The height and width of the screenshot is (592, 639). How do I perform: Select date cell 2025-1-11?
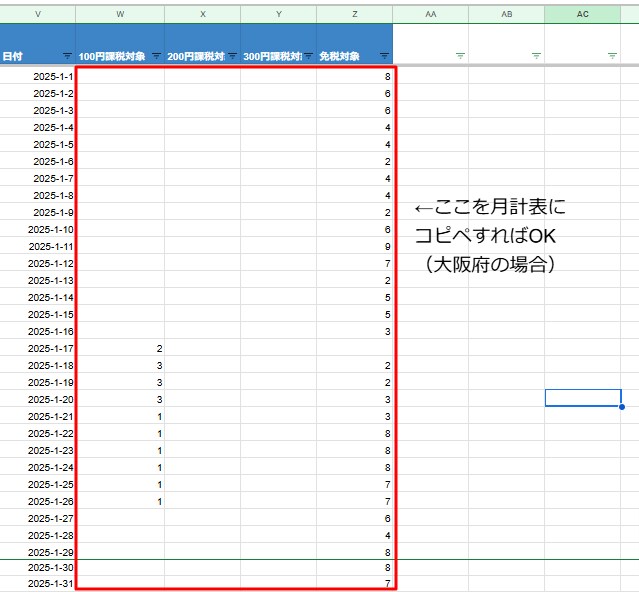37,246
